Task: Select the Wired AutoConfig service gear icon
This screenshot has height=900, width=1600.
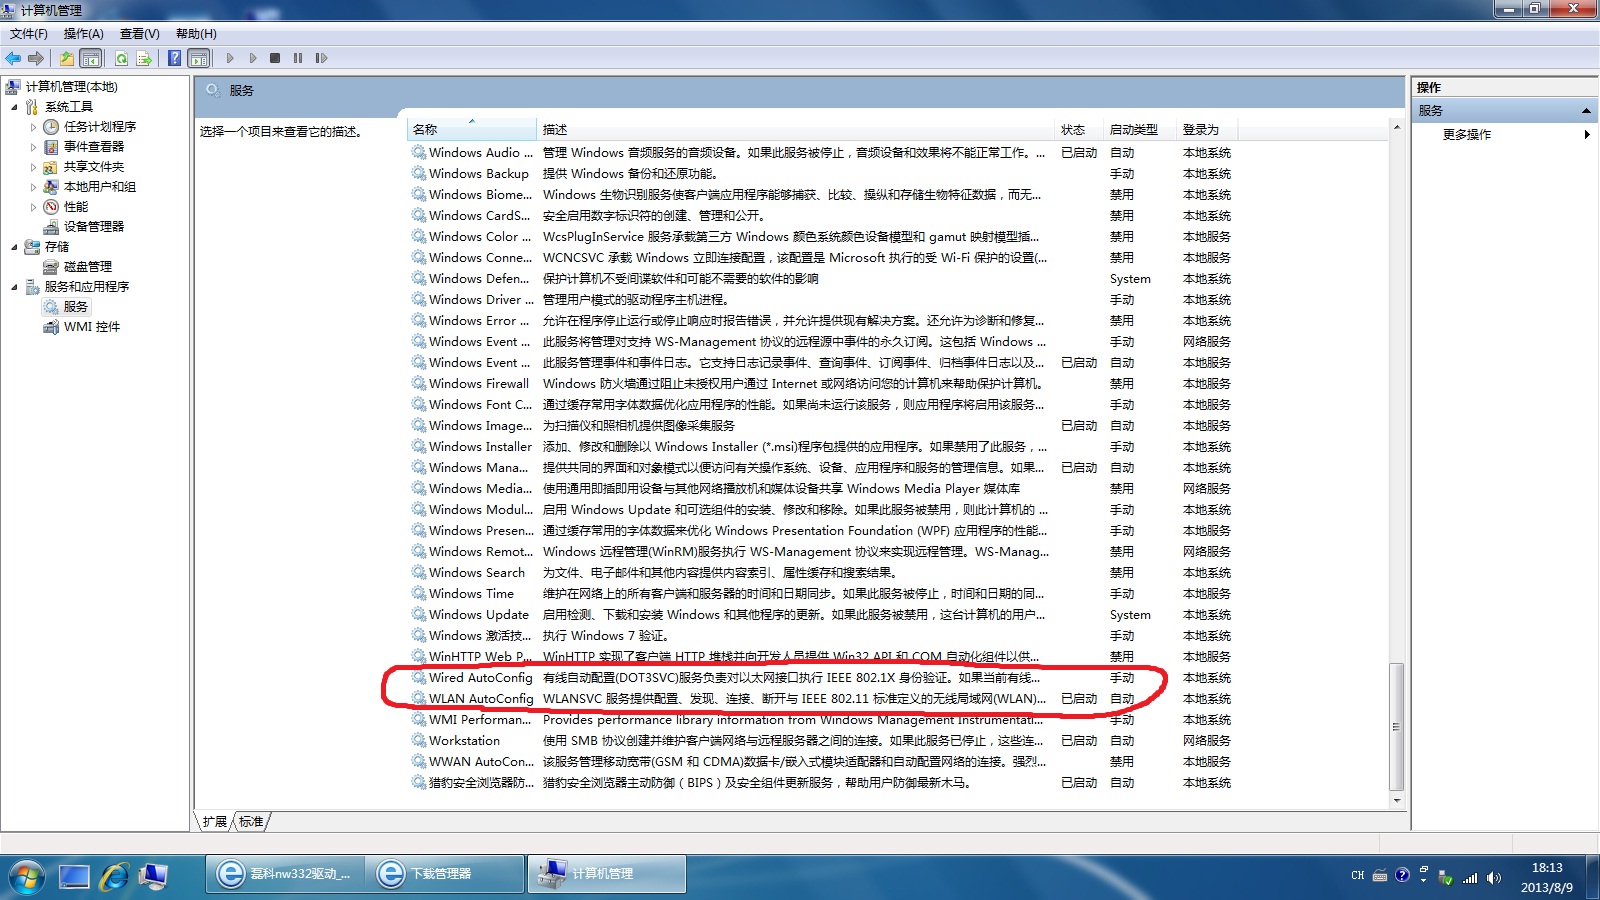Action: coord(419,678)
